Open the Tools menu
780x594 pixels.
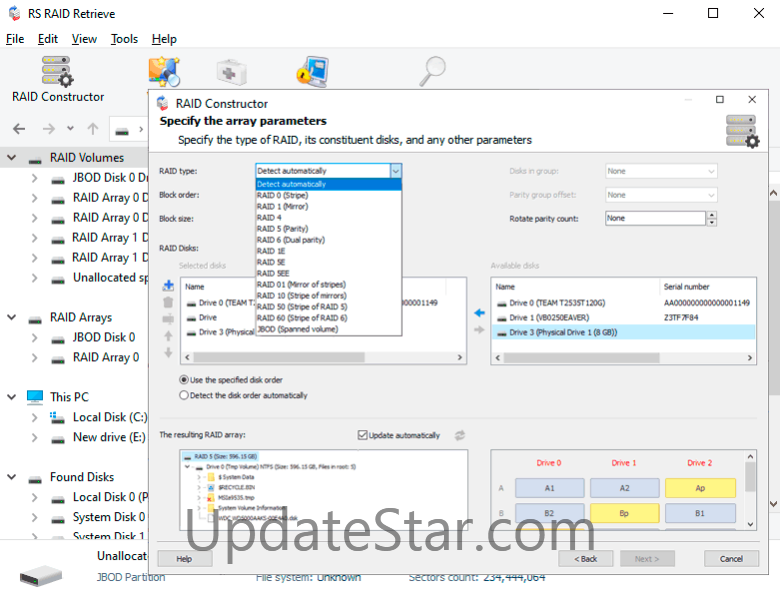click(x=124, y=39)
